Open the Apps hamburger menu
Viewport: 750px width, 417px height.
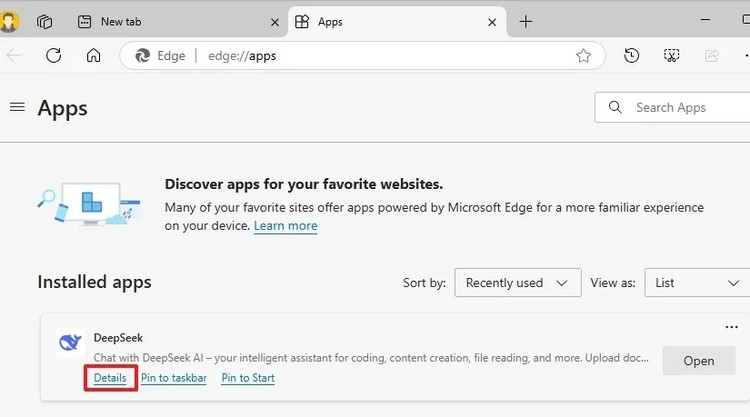pyautogui.click(x=17, y=107)
